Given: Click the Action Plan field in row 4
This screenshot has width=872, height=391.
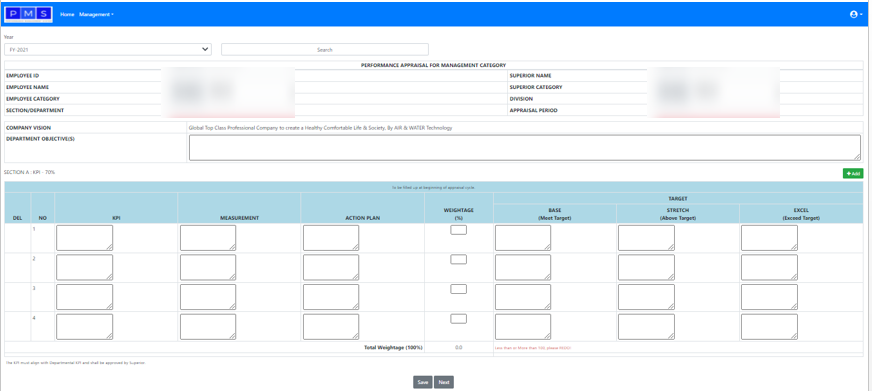Looking at the screenshot, I should tap(331, 326).
